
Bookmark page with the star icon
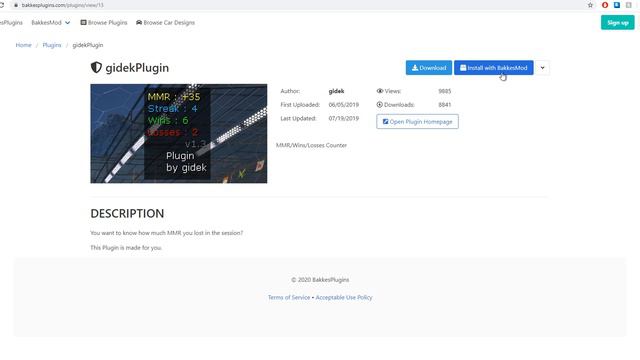[x=590, y=5]
